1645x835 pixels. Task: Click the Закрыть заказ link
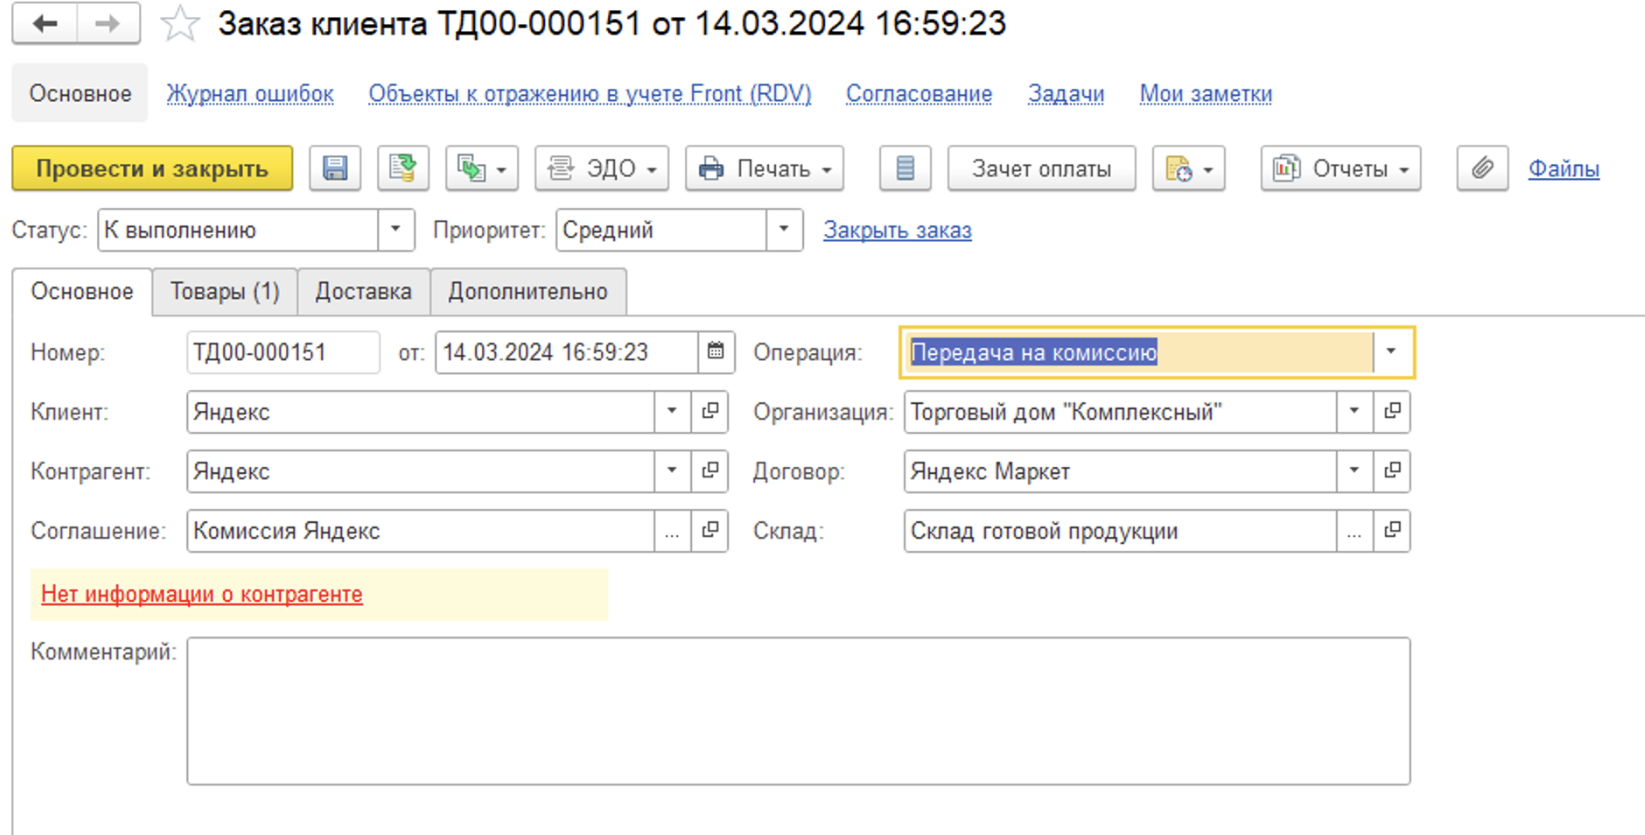pyautogui.click(x=897, y=230)
